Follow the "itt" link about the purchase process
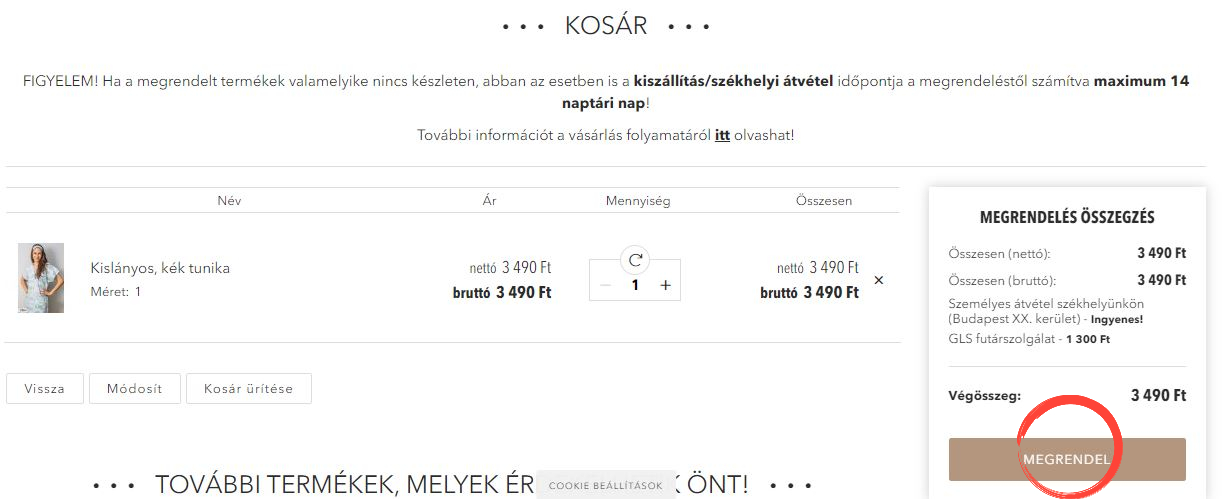The image size is (1223, 499). 722,135
